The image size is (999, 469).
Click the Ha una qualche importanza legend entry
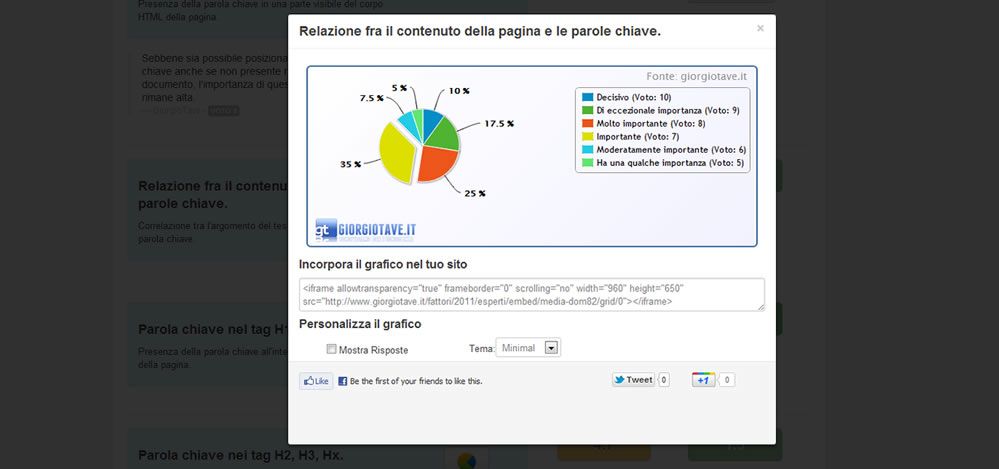coord(668,162)
